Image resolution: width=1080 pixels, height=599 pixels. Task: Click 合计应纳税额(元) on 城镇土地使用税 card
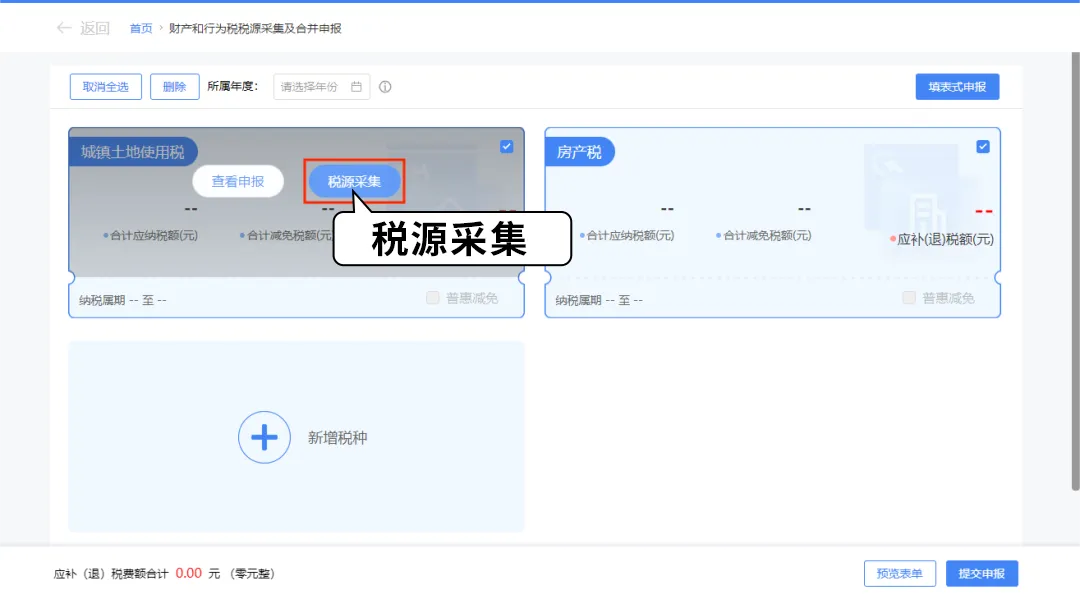154,235
